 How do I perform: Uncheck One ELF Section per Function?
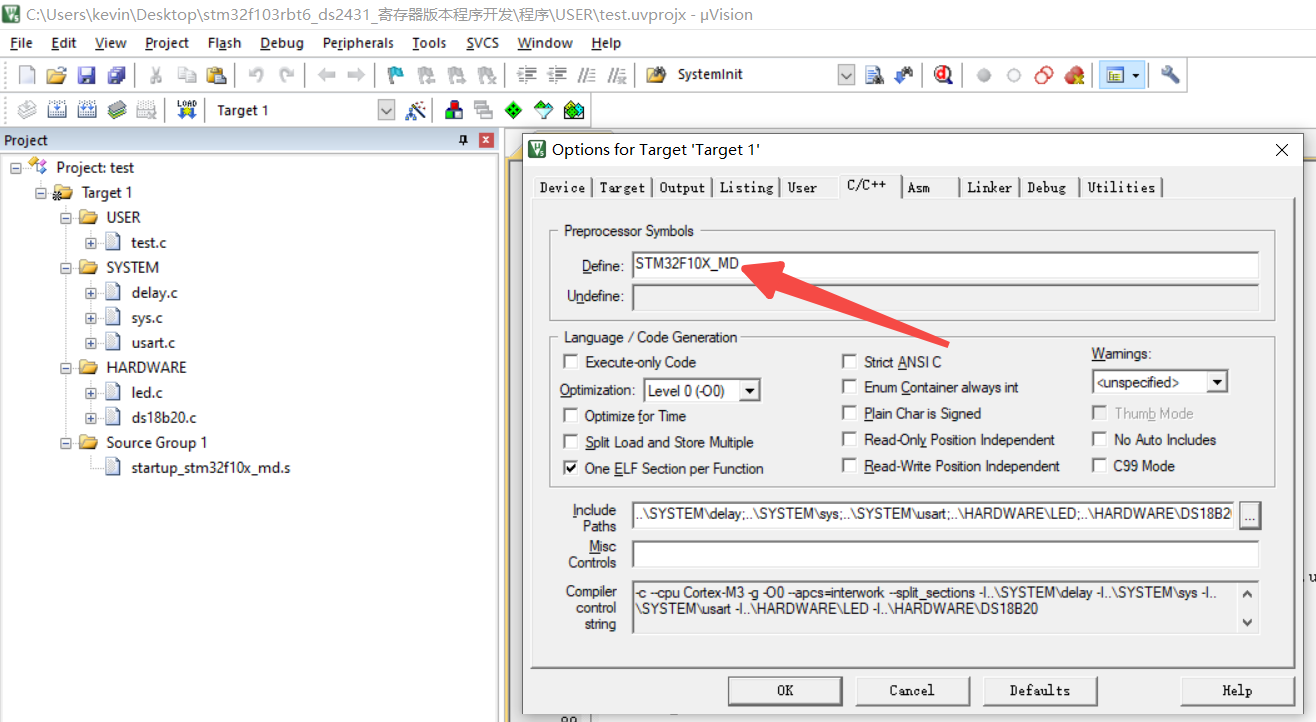click(571, 468)
